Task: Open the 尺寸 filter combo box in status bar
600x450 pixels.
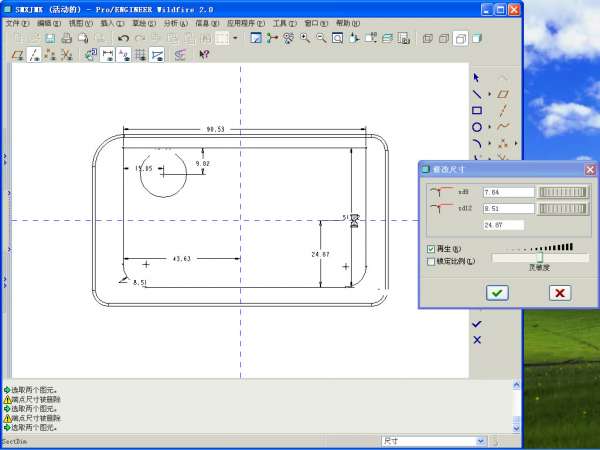Action: 434,441
